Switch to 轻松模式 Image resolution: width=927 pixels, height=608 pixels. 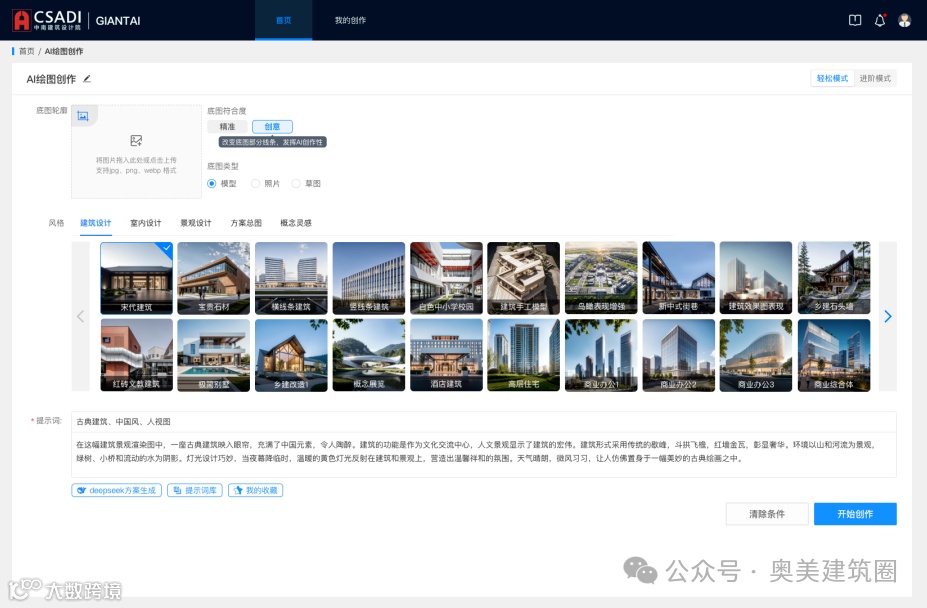click(x=832, y=78)
